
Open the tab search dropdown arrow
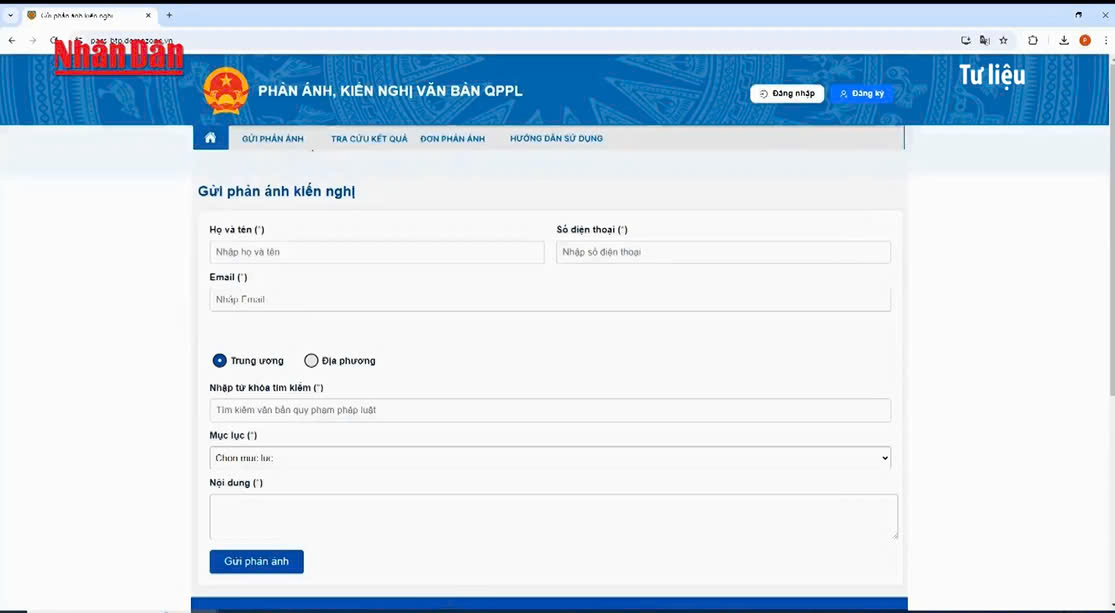tap(11, 15)
